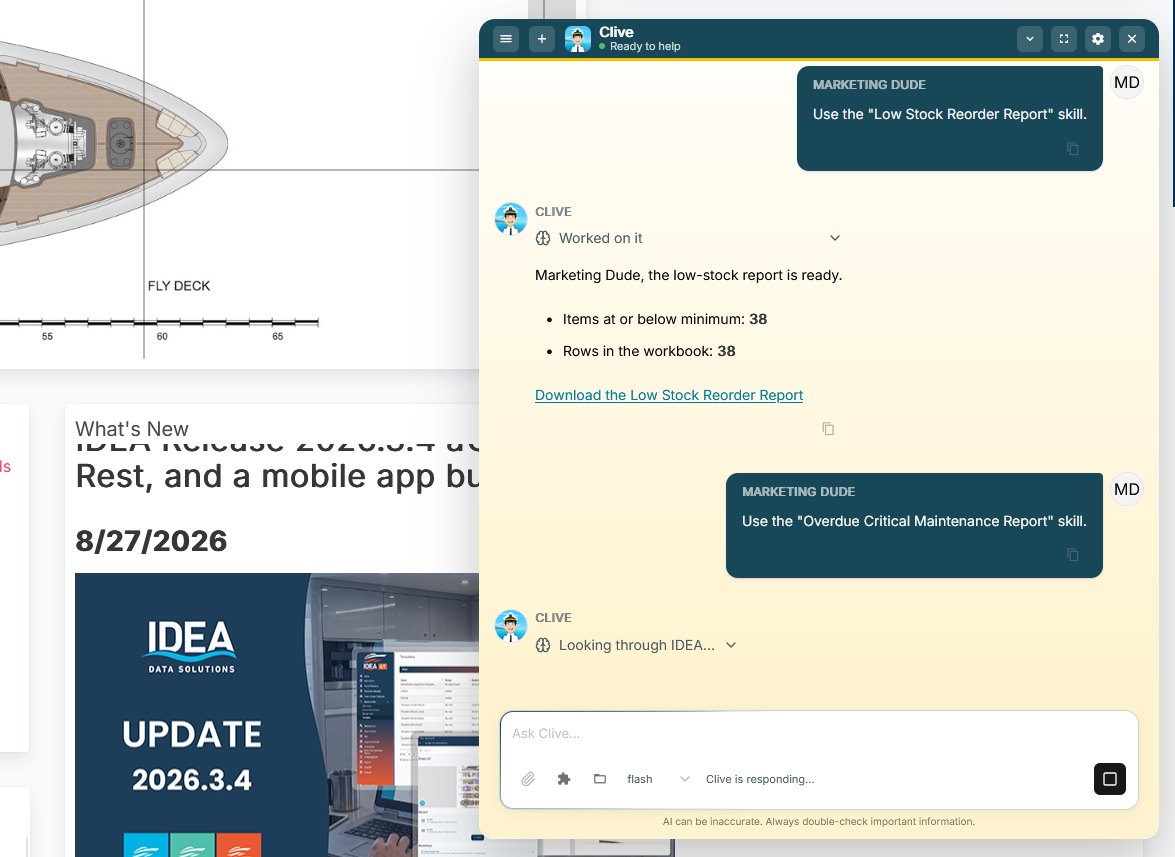The height and width of the screenshot is (857, 1175).
Task: Open the "flash" model dropdown
Action: click(658, 779)
